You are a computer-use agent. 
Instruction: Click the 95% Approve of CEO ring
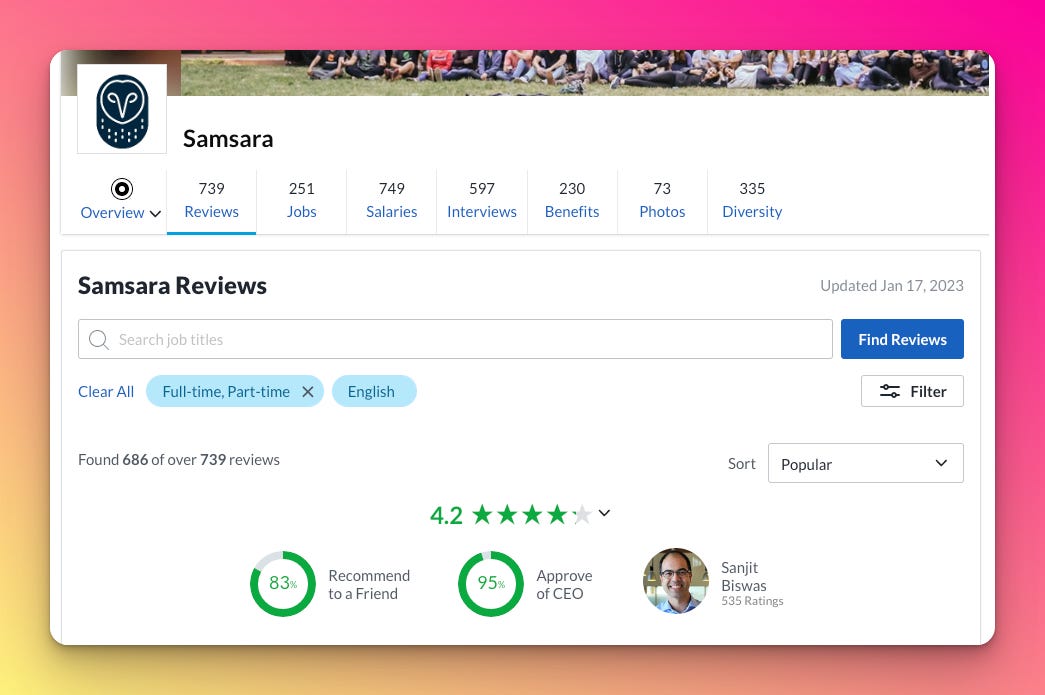[491, 584]
